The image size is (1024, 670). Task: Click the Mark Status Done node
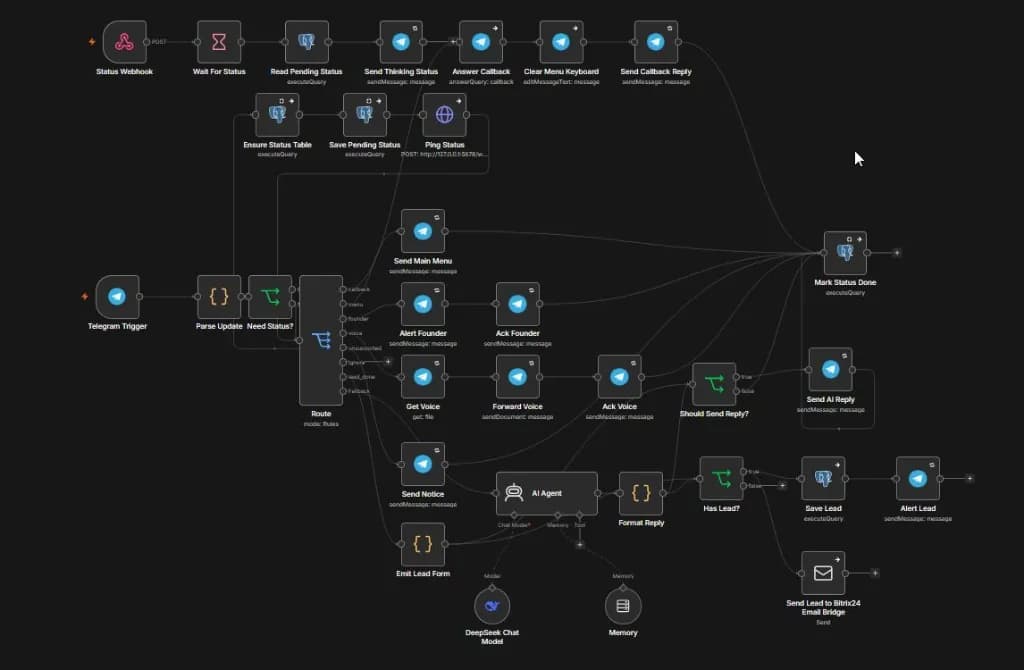(845, 253)
